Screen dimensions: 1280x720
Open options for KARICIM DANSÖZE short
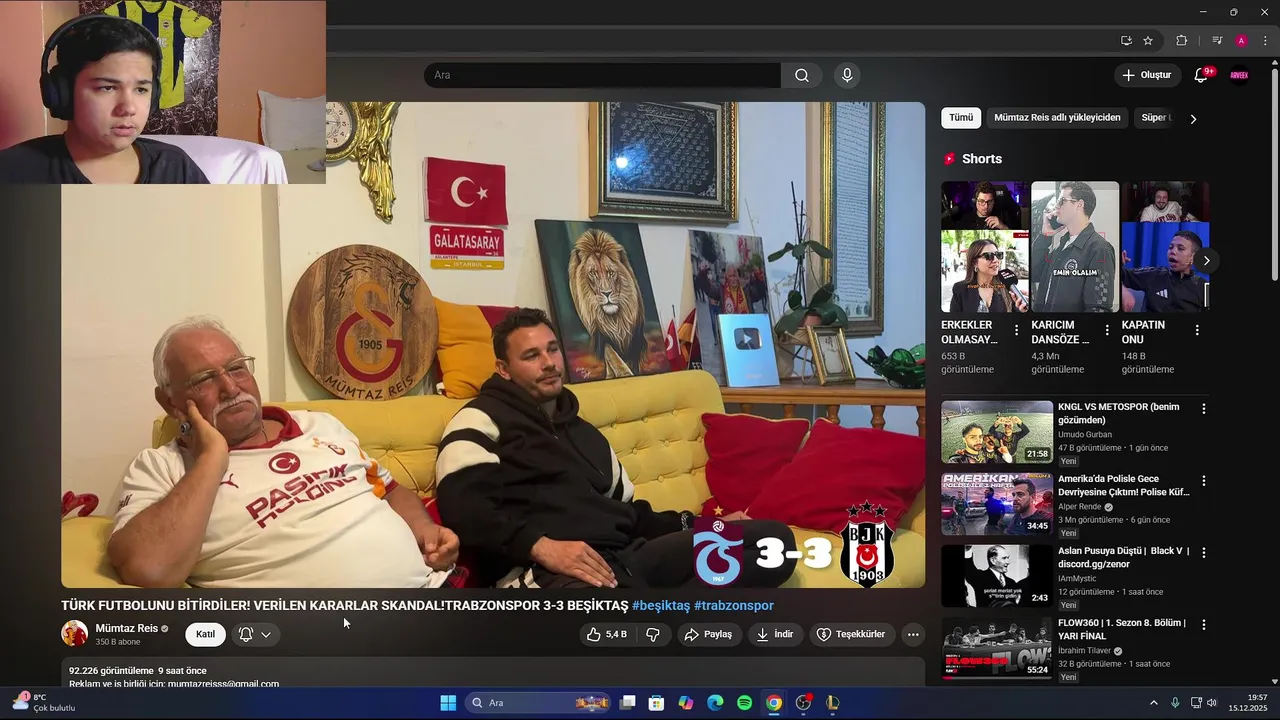pyautogui.click(x=1107, y=330)
